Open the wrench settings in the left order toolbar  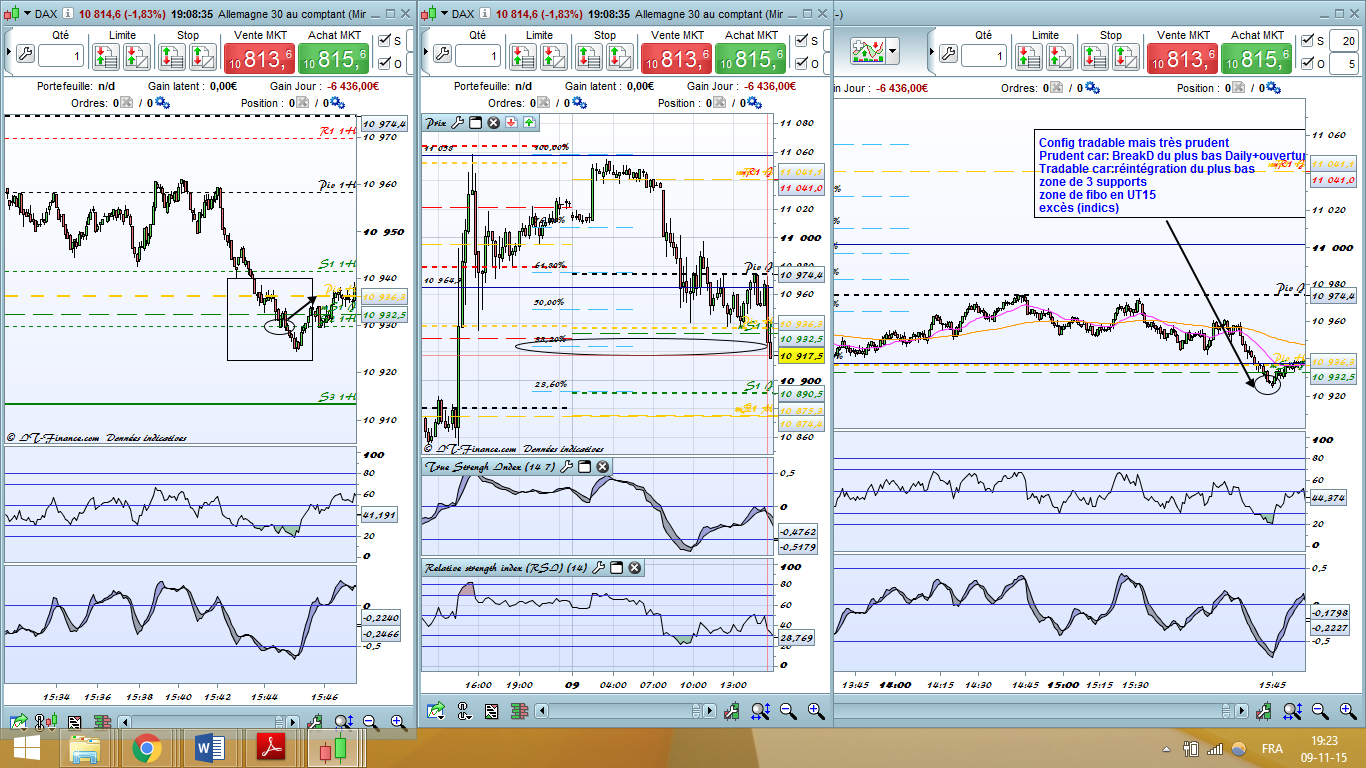point(23,54)
